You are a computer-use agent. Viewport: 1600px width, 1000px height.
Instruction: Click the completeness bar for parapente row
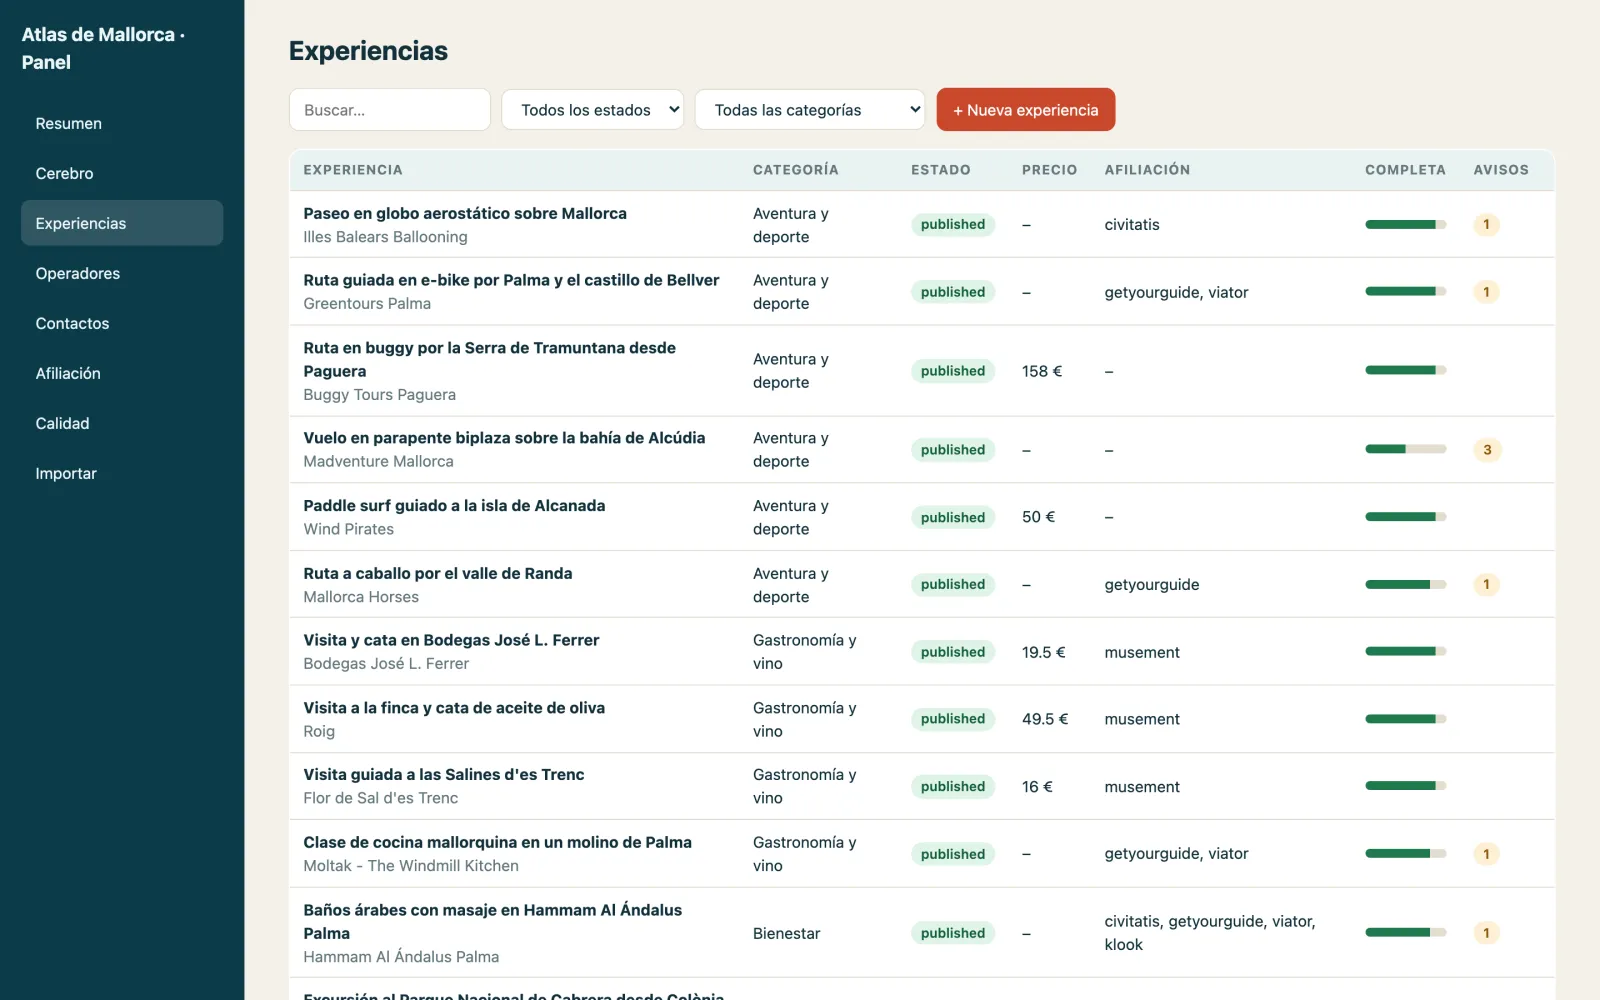point(1405,449)
